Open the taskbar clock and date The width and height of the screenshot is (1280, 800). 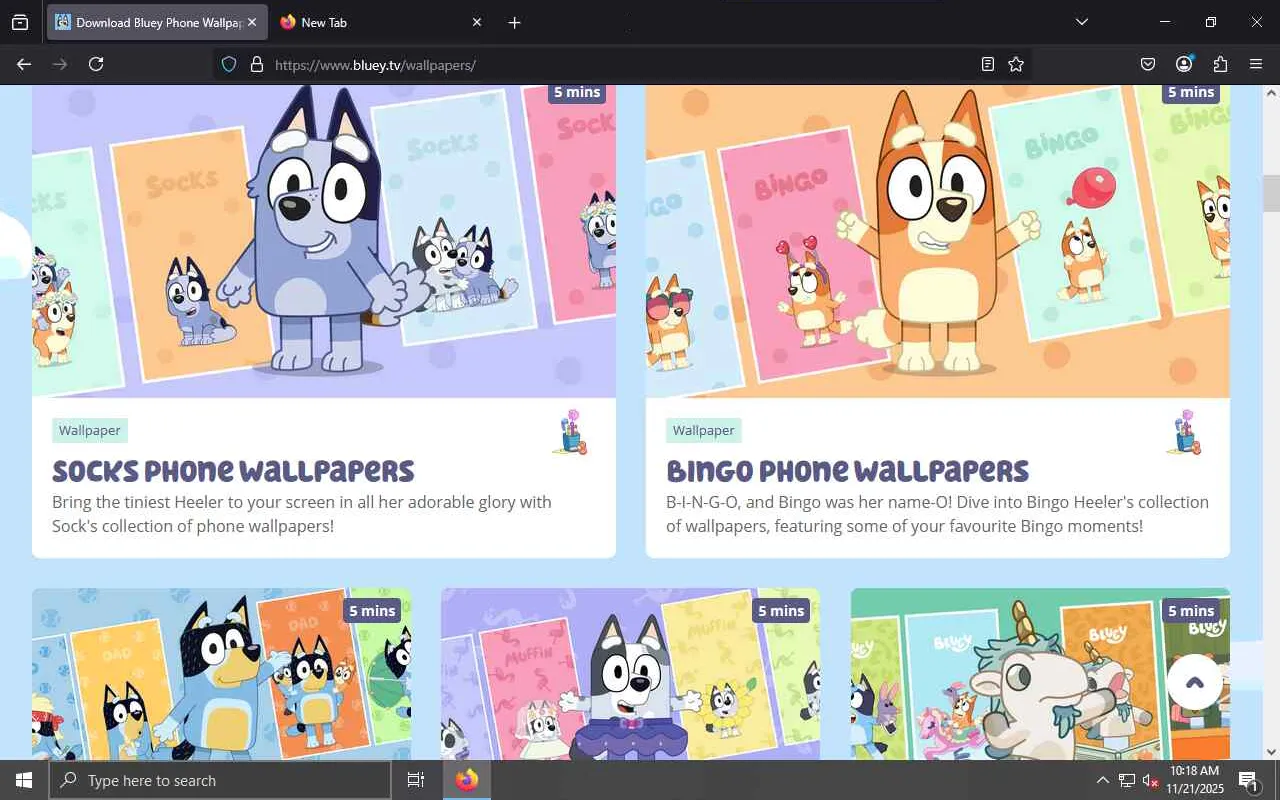[x=1193, y=780]
